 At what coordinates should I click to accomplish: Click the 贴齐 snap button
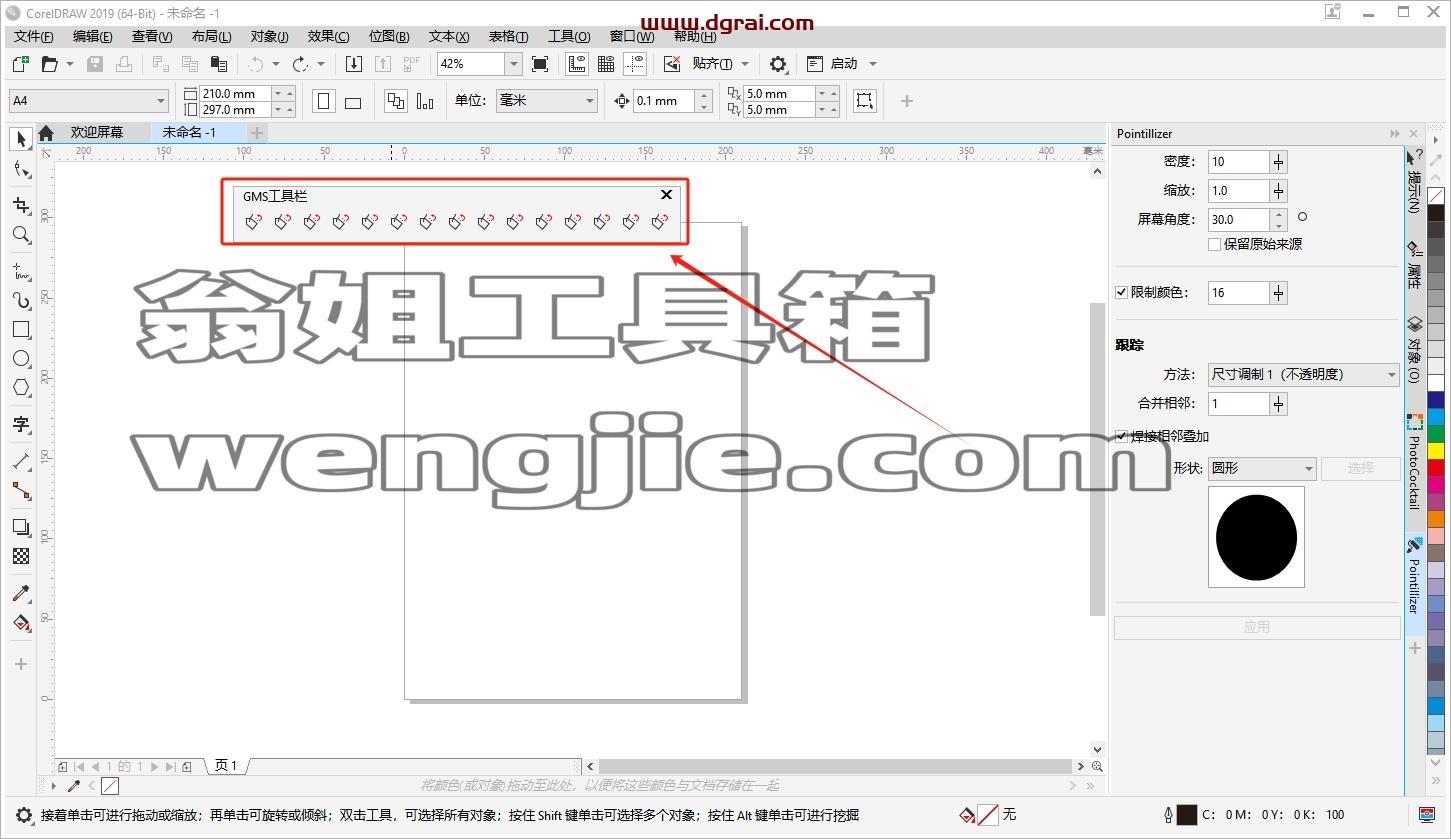713,64
